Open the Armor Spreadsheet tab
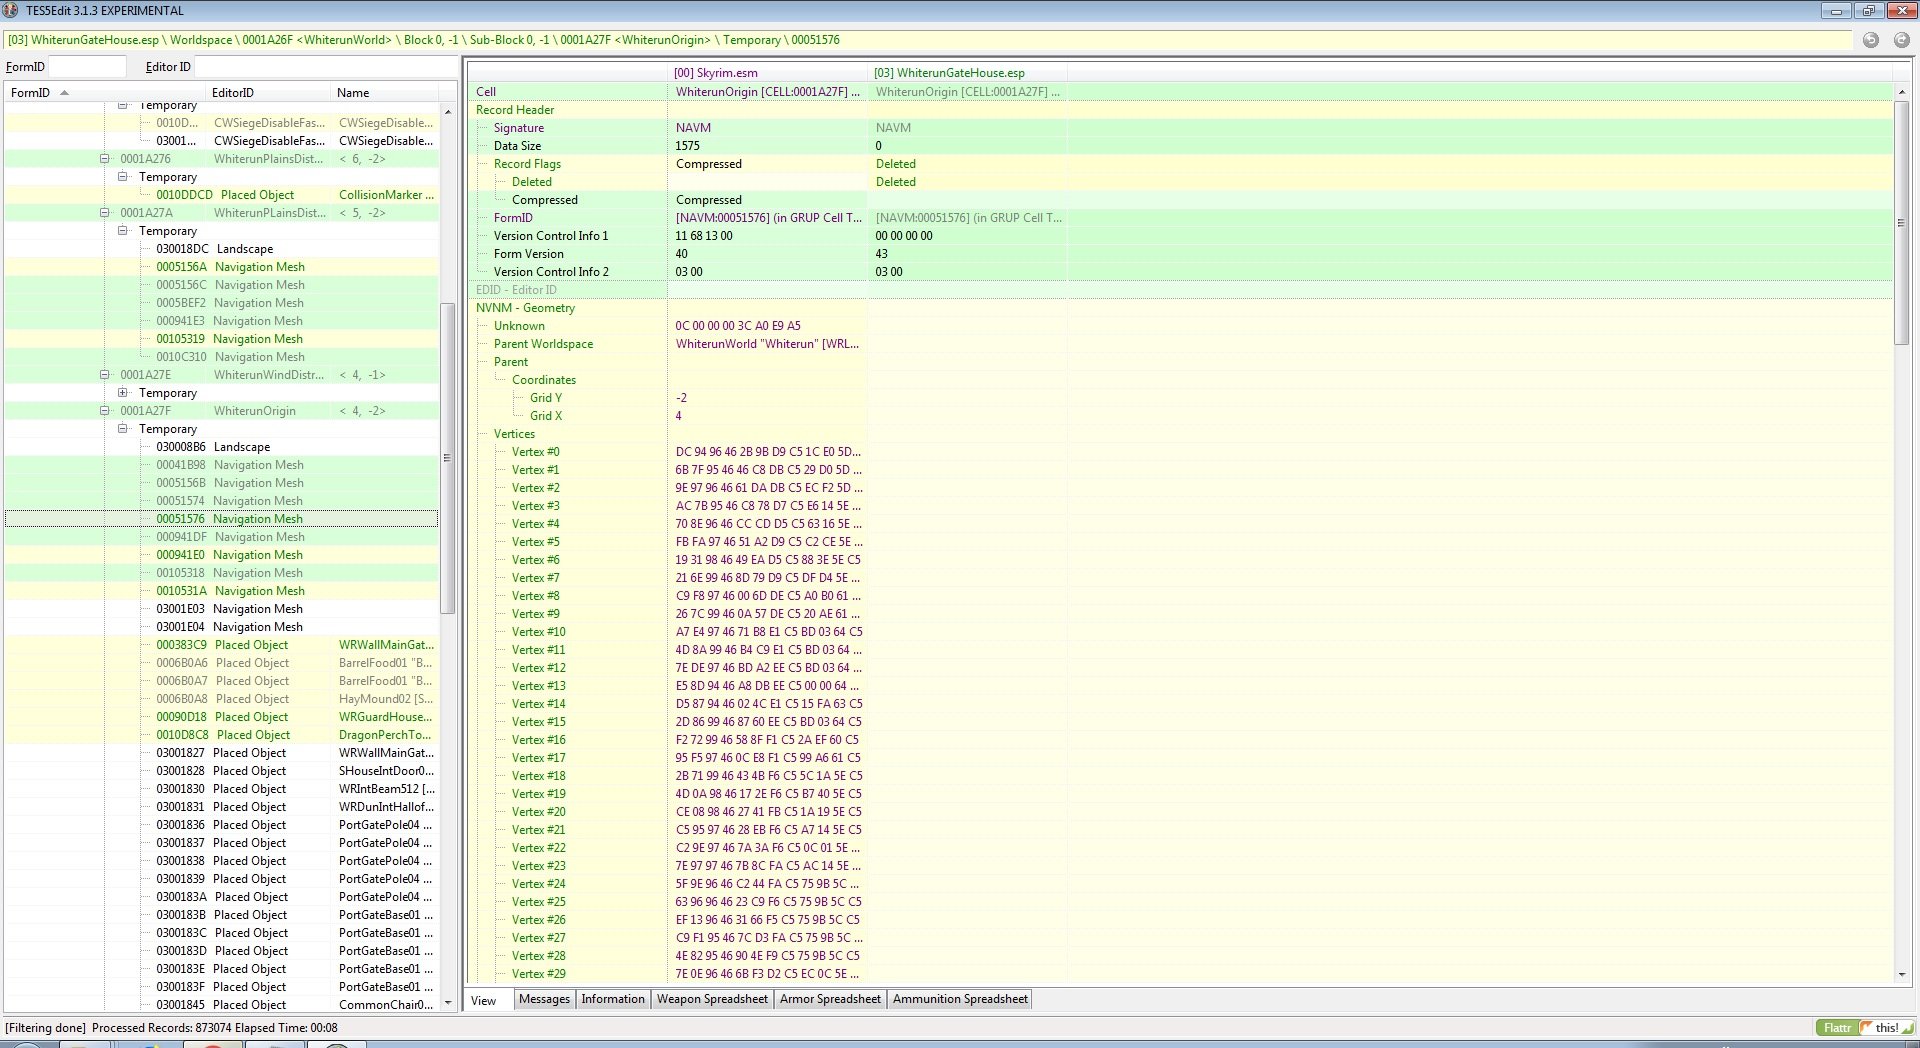The height and width of the screenshot is (1048, 1920). pos(830,999)
